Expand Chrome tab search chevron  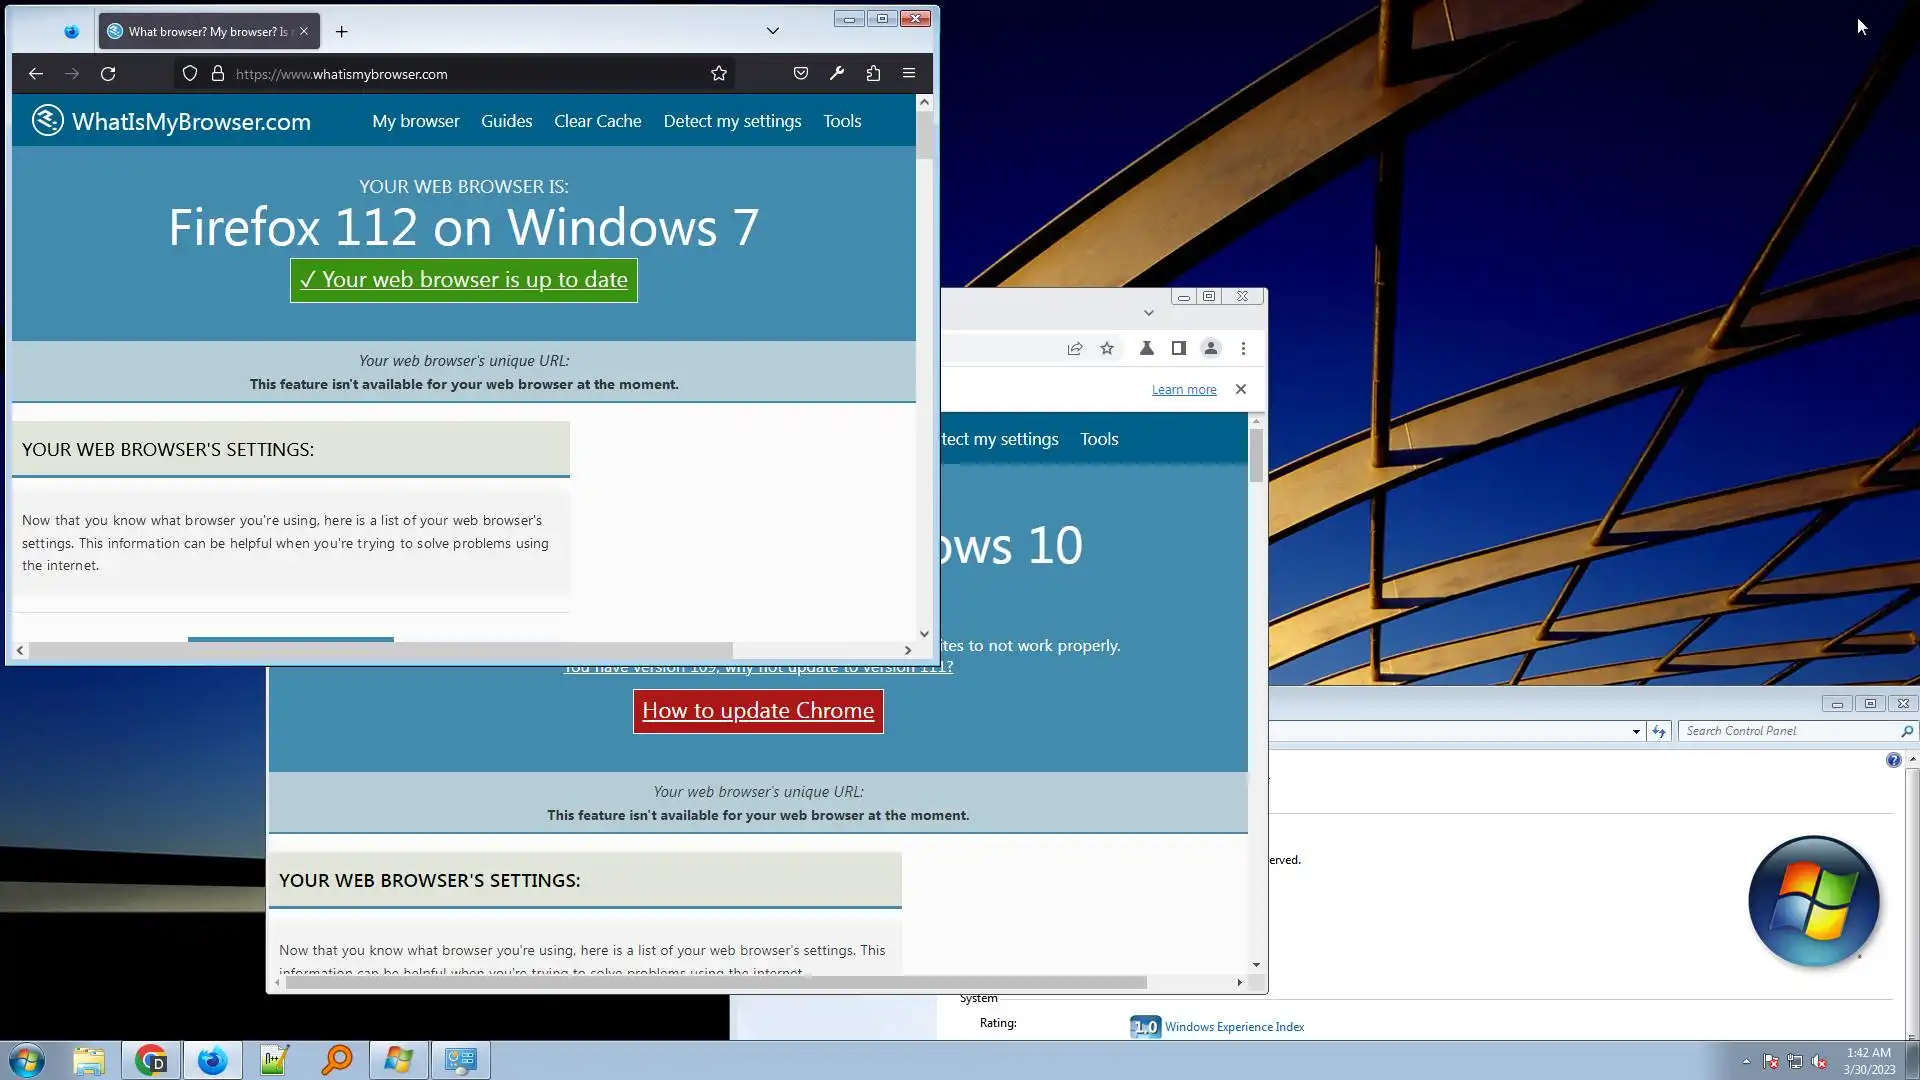click(x=1148, y=313)
